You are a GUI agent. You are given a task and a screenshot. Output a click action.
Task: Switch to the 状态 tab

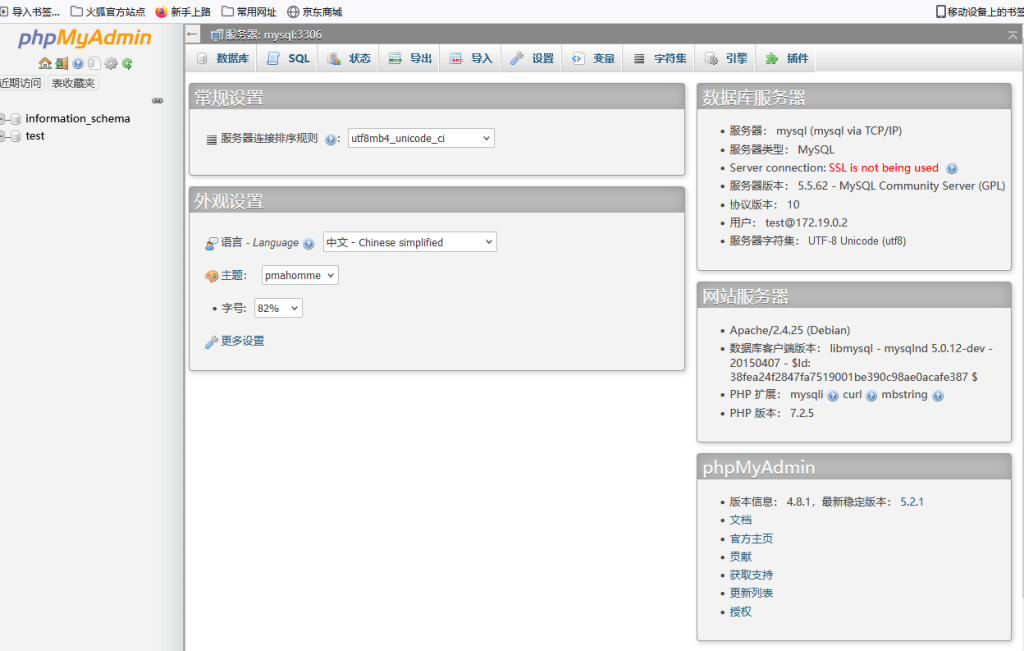(x=349, y=58)
